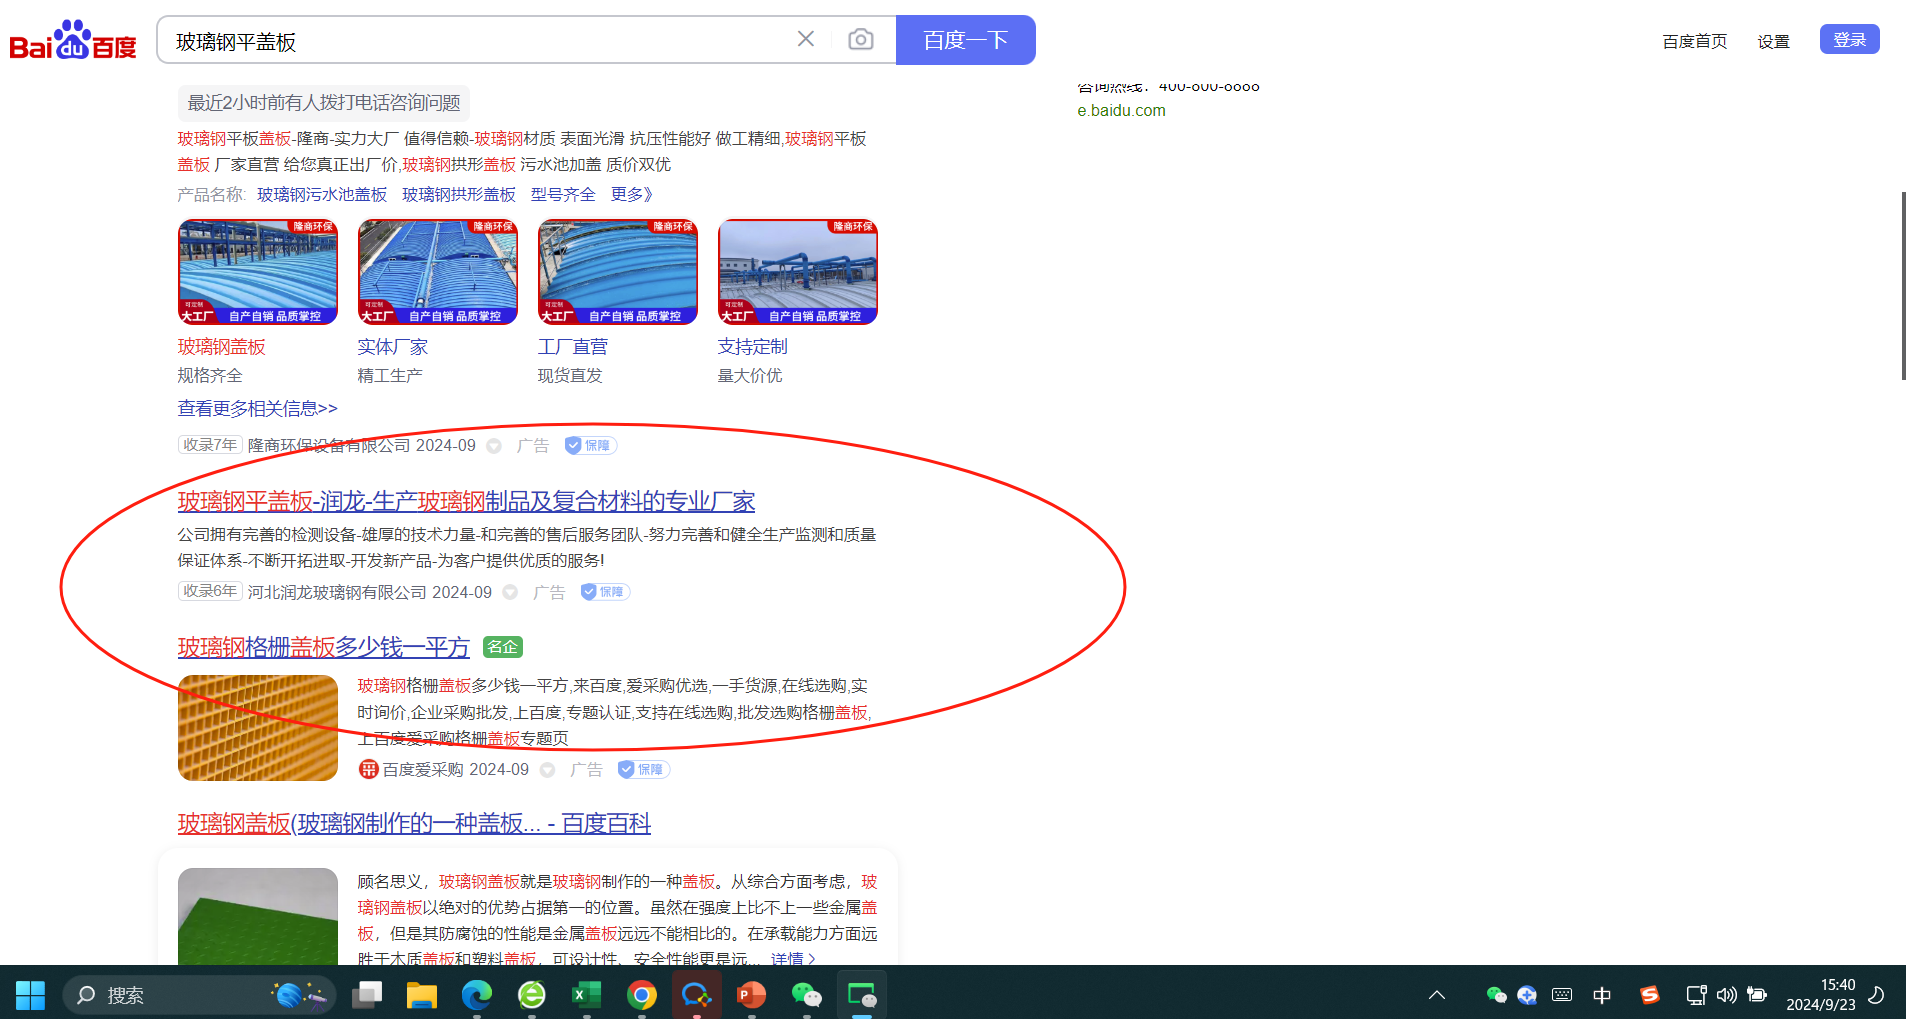Open the 玻璃钢平盖板-润龙 result link
Screen dimensions: 1906x1019
pos(466,501)
